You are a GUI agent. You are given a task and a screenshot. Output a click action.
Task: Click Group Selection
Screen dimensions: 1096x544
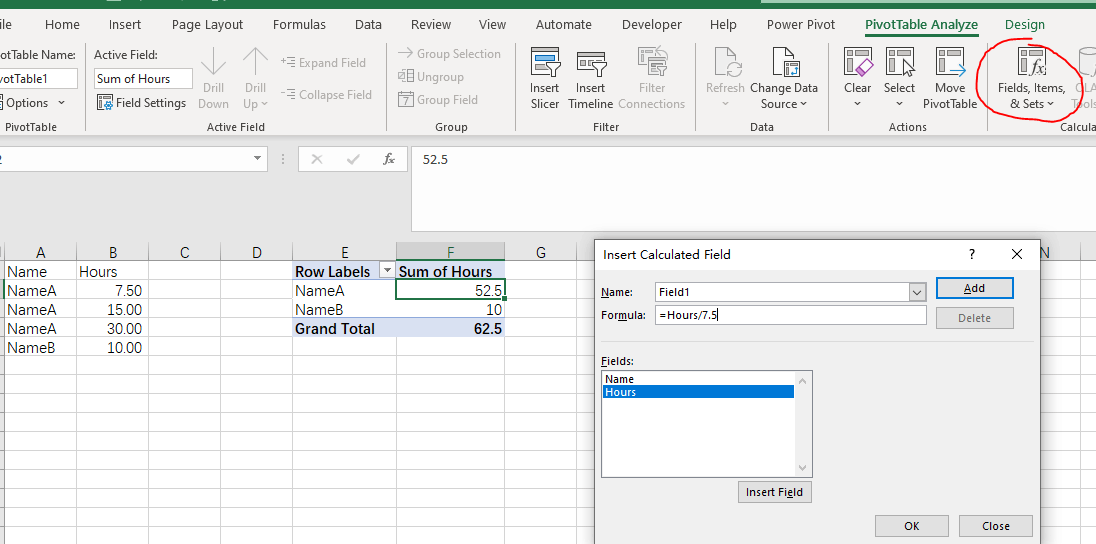(449, 54)
